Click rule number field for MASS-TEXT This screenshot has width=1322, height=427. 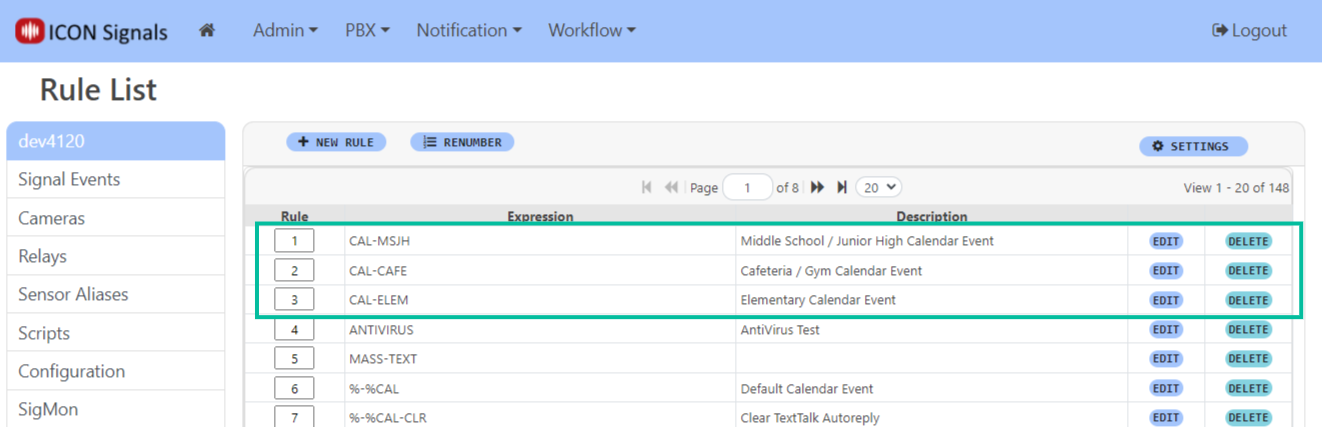[294, 358]
